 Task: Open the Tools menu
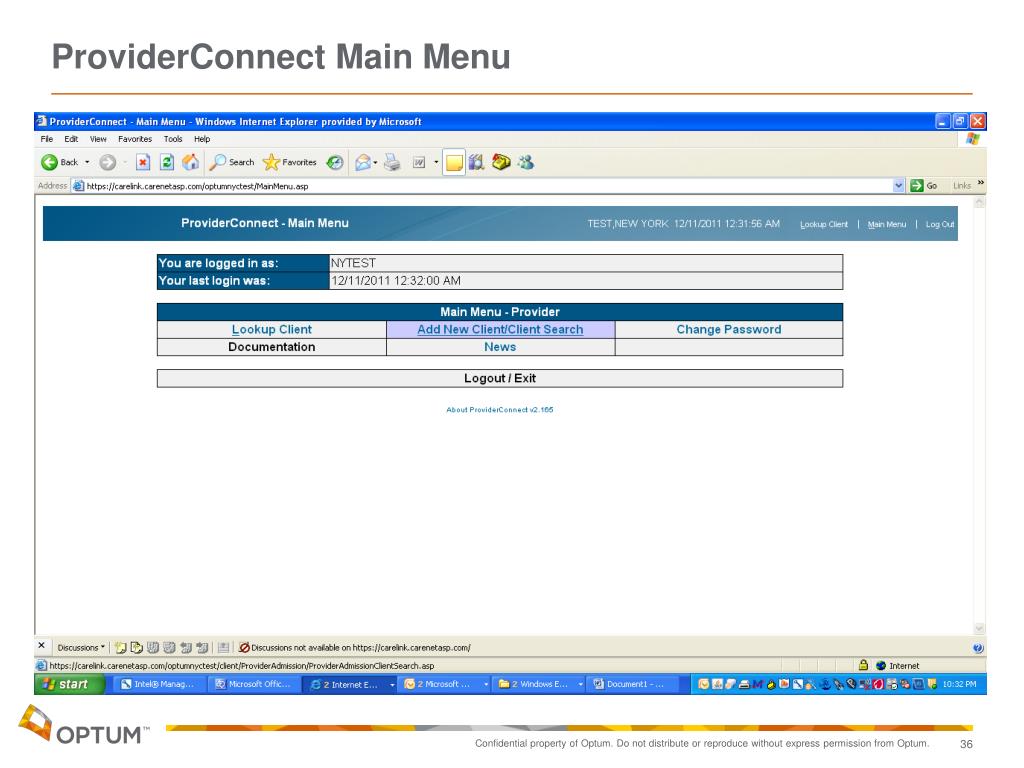coord(173,139)
